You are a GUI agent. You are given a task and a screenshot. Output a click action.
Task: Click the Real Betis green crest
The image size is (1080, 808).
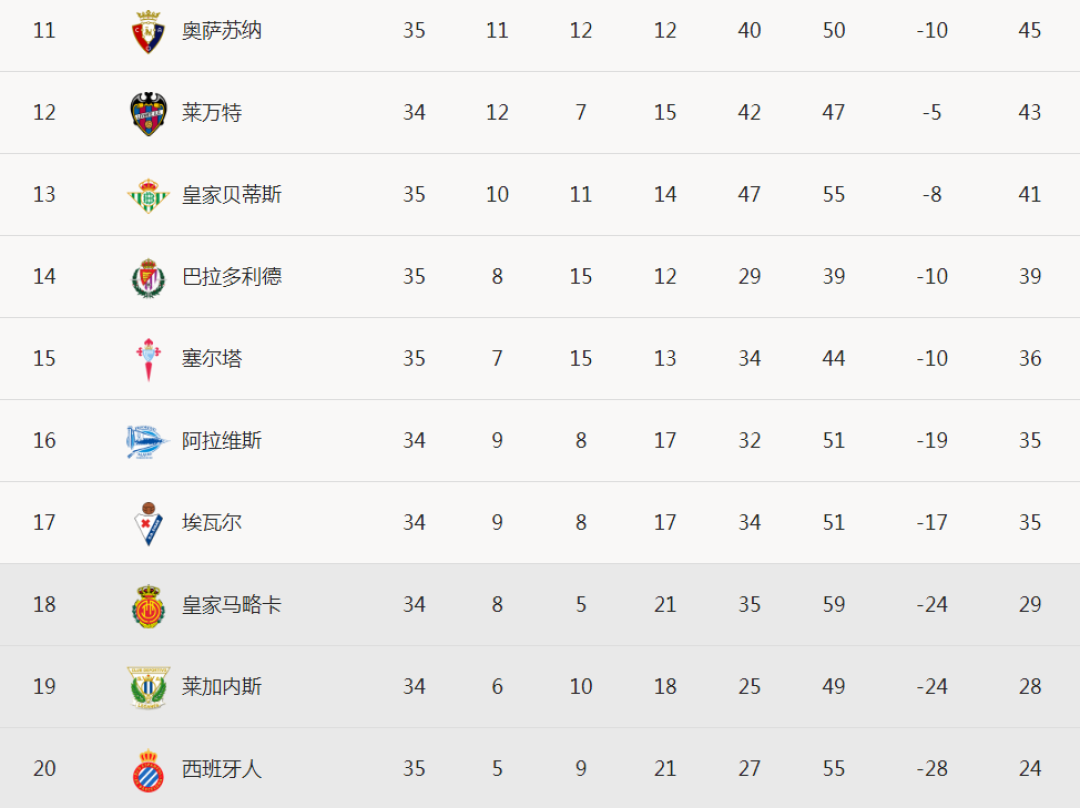click(x=148, y=195)
